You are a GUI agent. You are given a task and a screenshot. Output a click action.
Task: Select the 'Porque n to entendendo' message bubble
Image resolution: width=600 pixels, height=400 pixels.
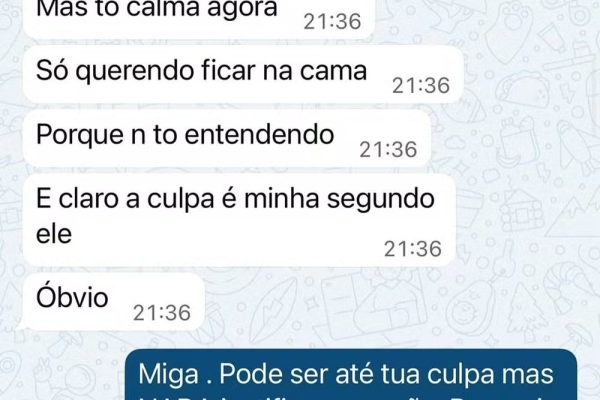227,139
